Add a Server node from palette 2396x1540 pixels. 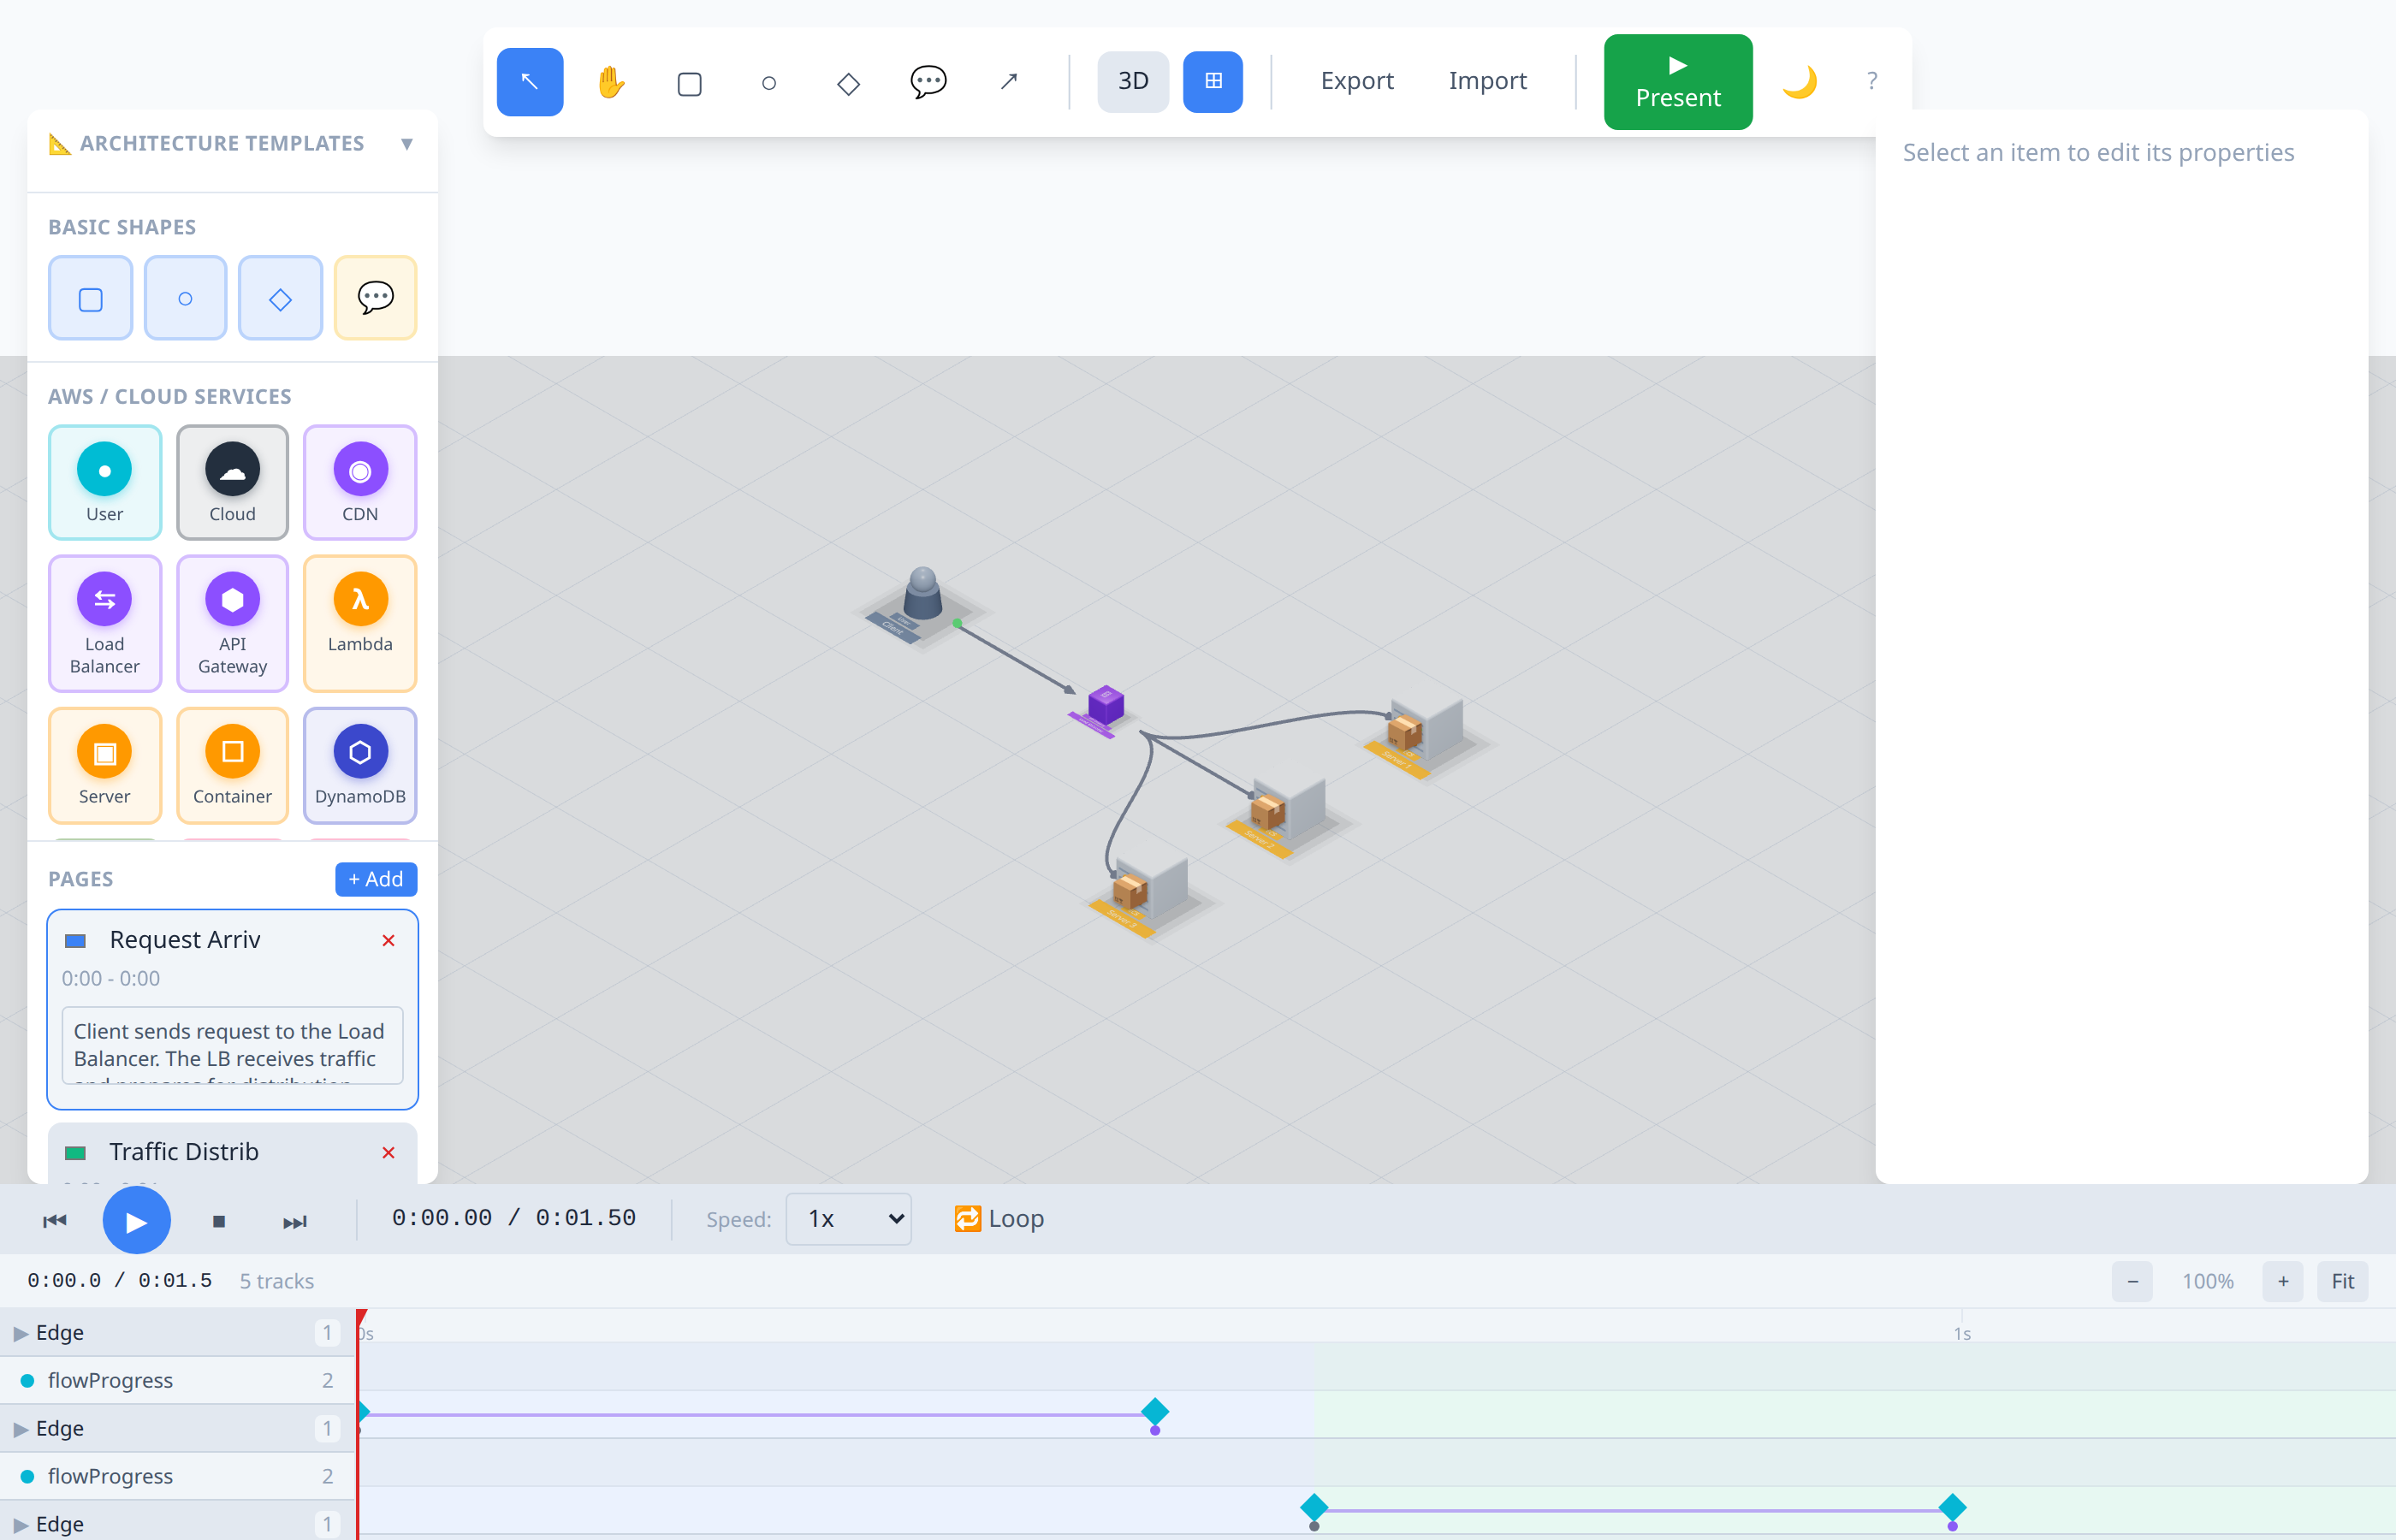104,765
